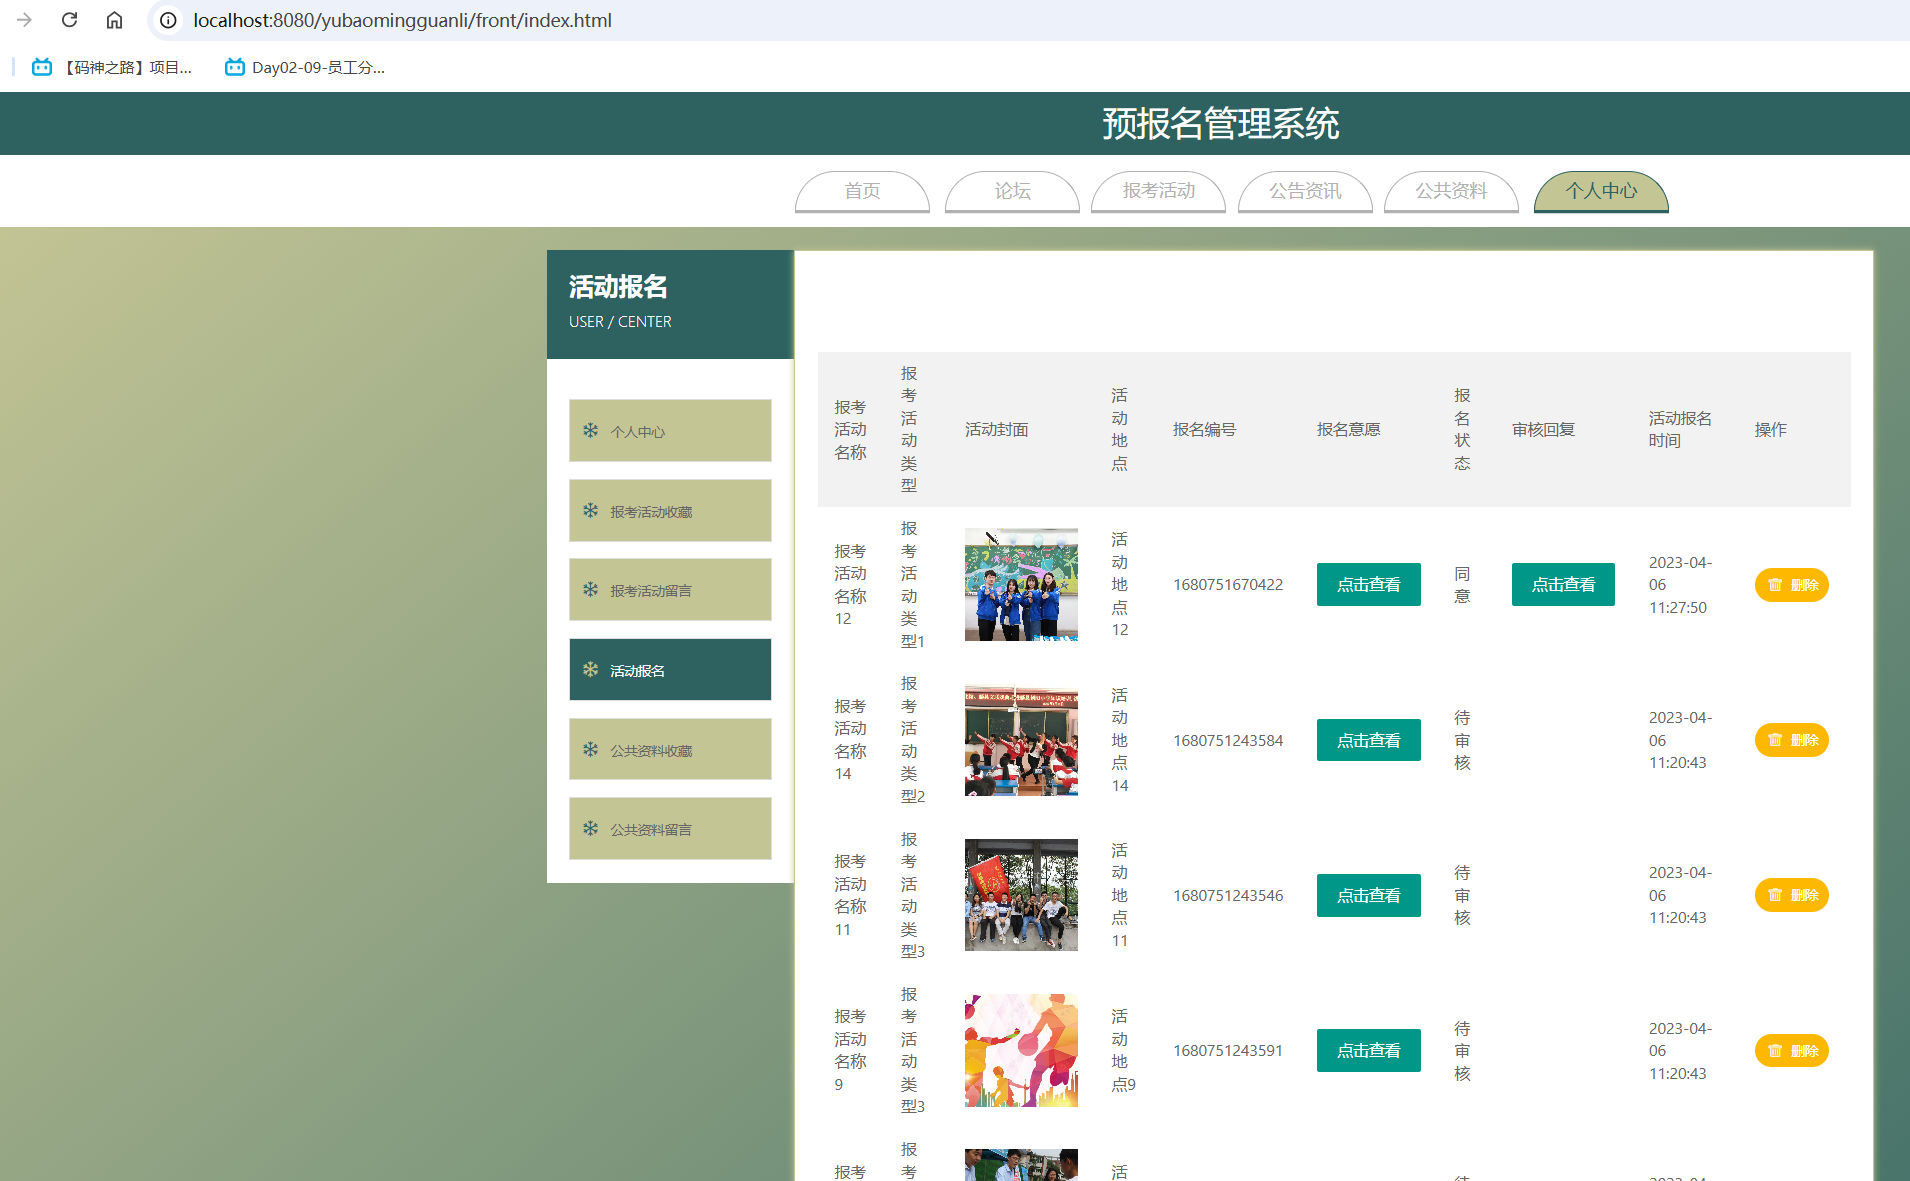
Task: Open 报考活动留言 in the sidebar
Action: 670,590
